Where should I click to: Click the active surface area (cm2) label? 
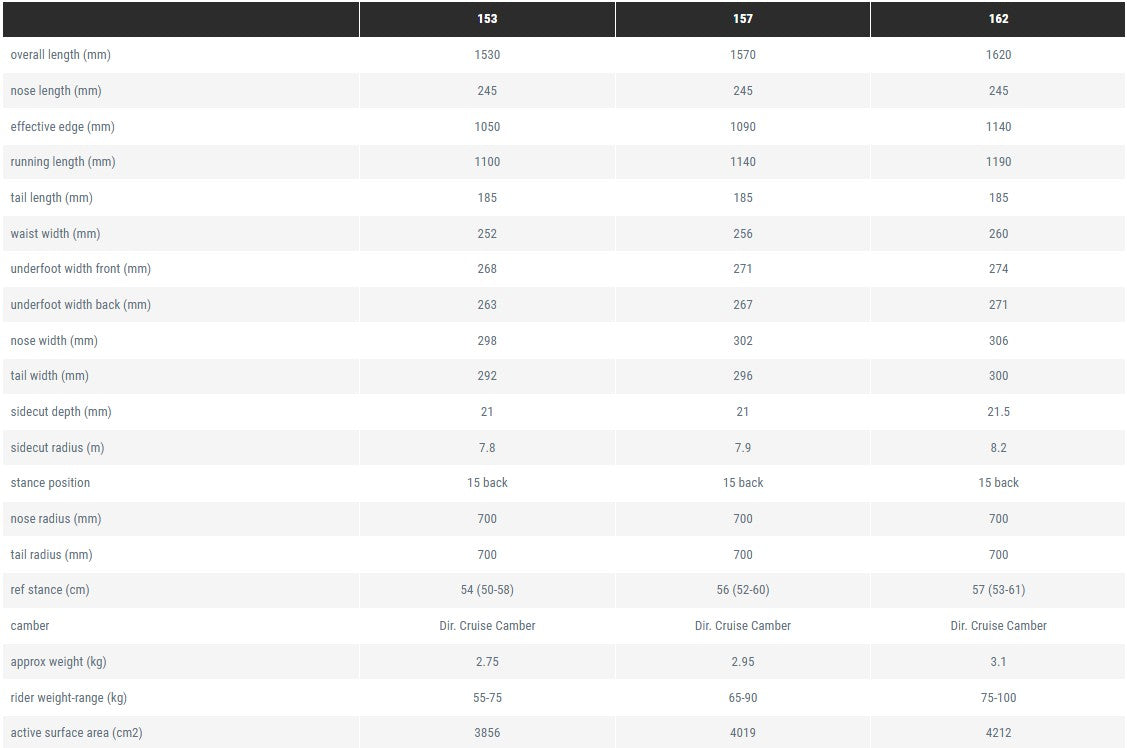click(76, 733)
